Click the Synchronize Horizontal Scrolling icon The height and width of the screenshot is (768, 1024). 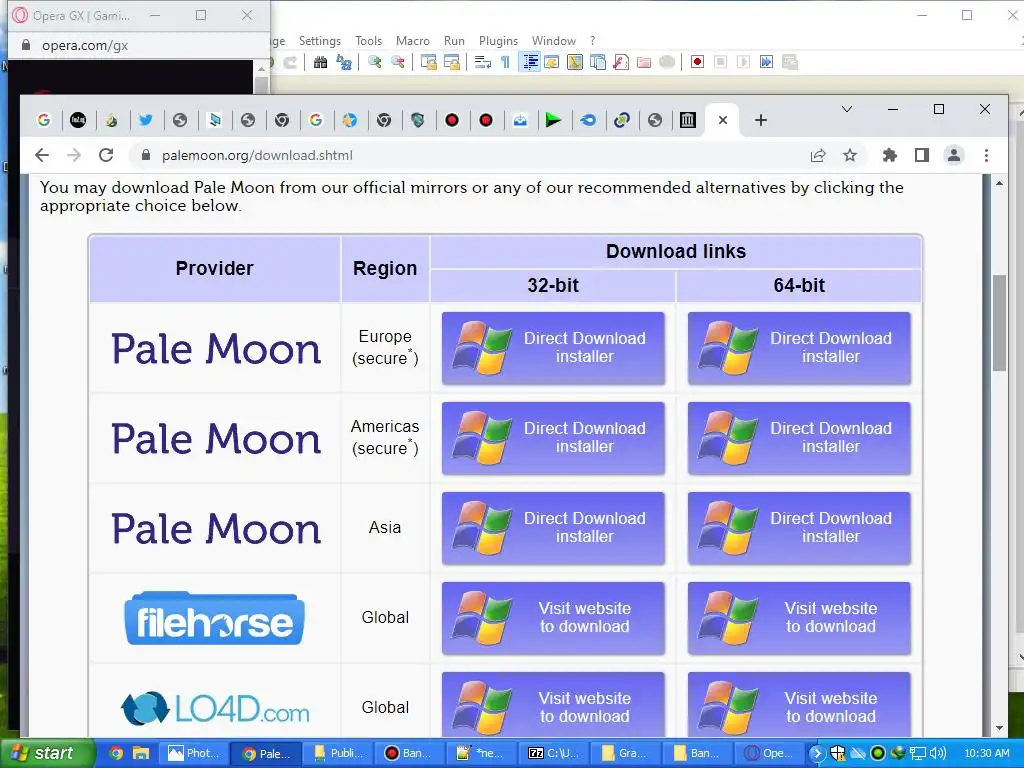pyautogui.click(x=451, y=62)
